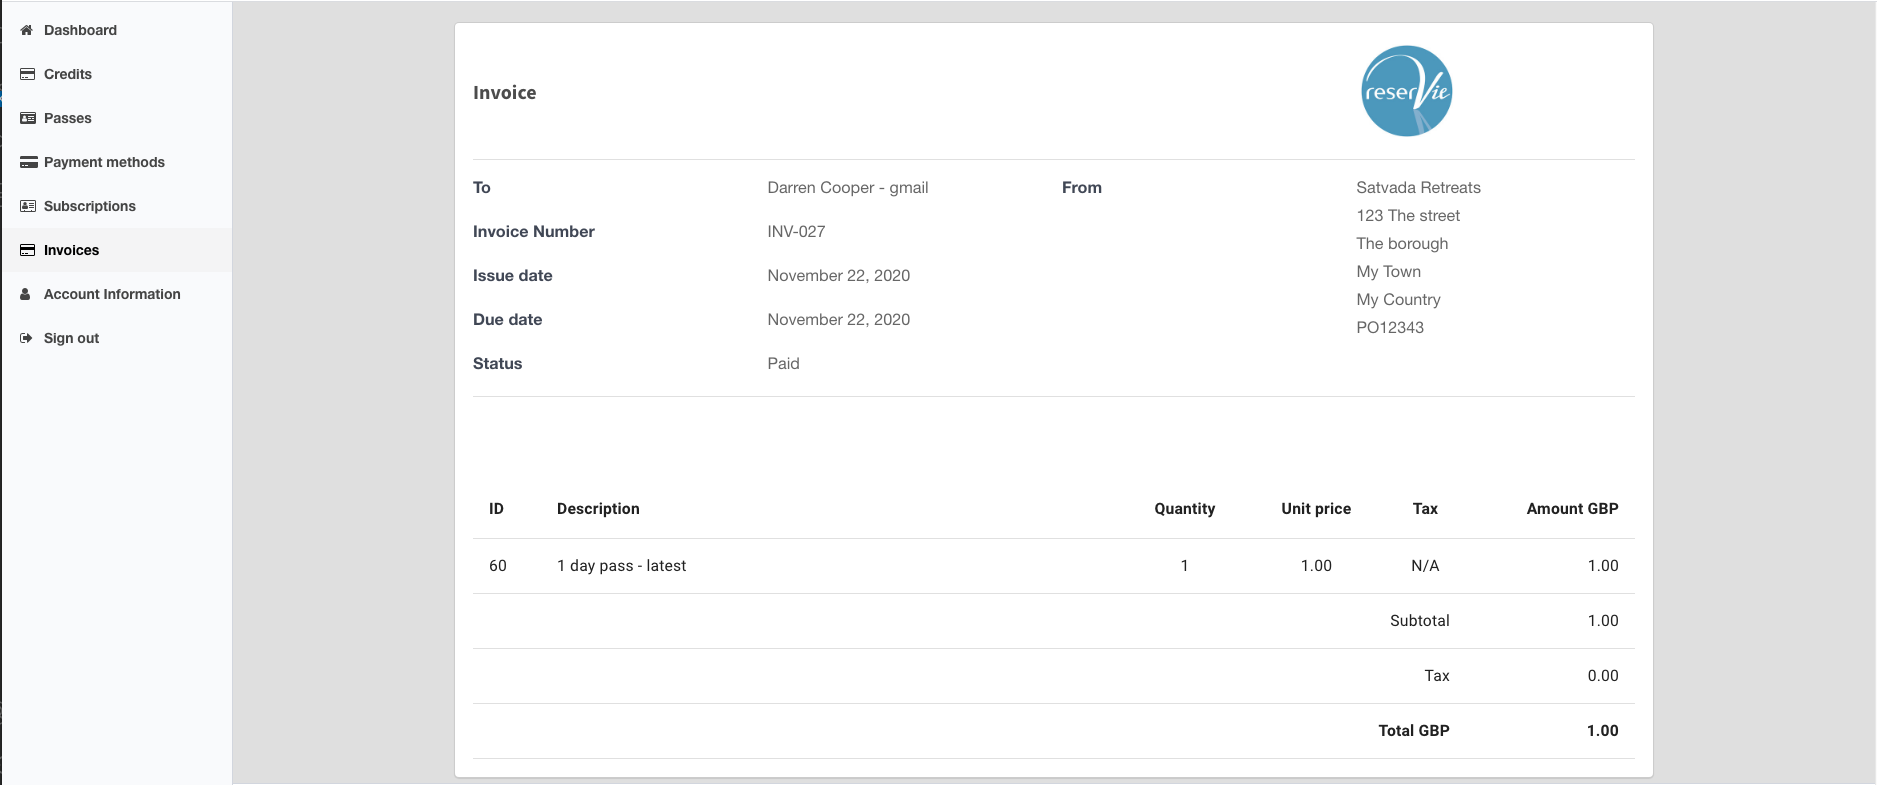Click the recipient name Darren Cooper - gmail
Image resolution: width=1877 pixels, height=785 pixels.
click(x=847, y=188)
